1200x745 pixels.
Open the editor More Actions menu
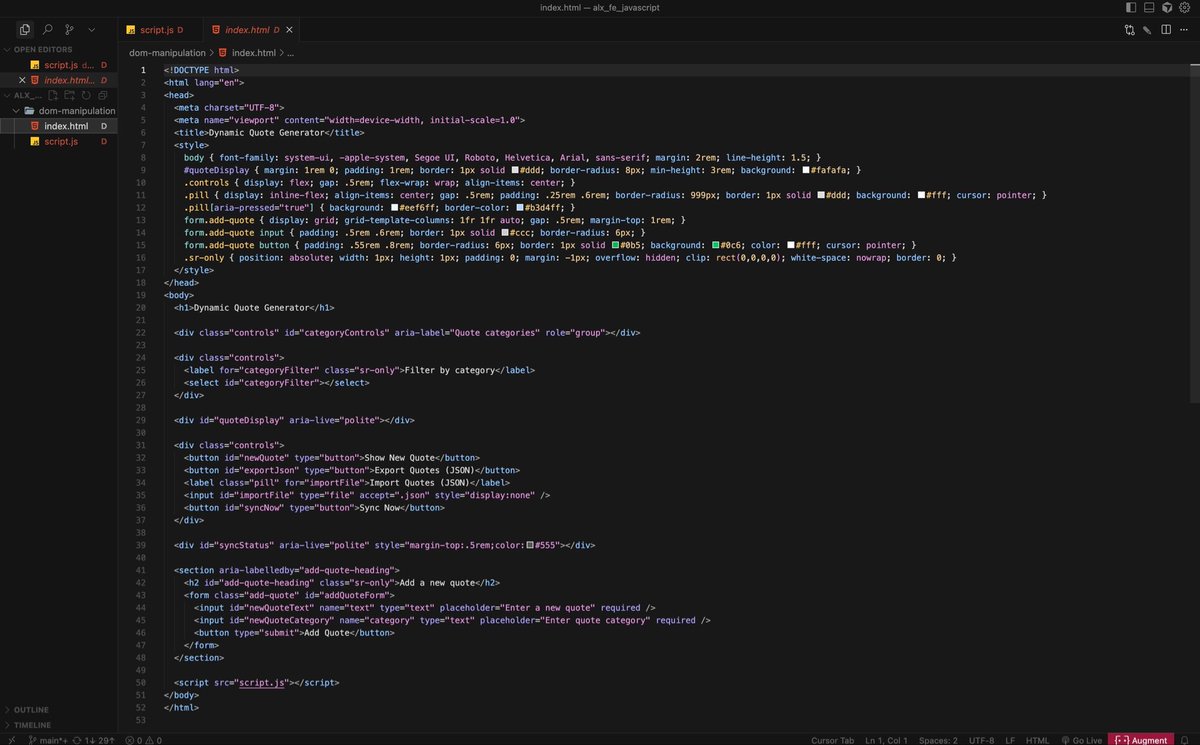[1185, 30]
